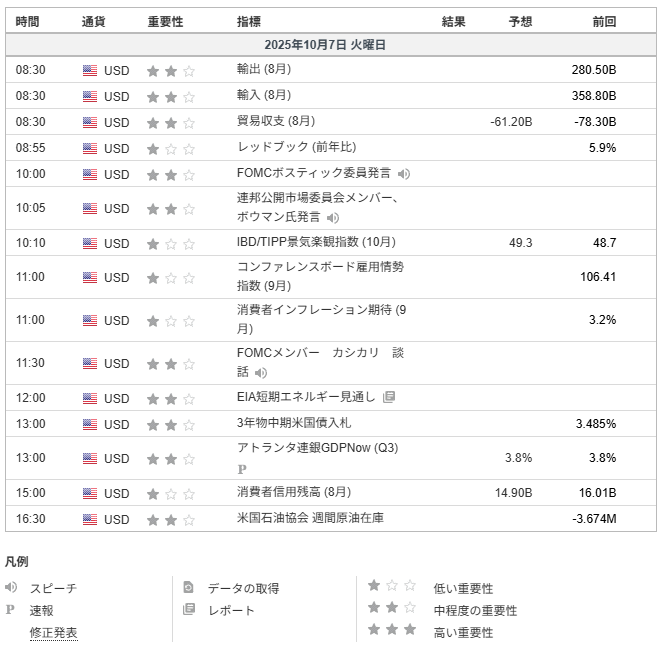663x647 pixels.
Task: Click speaker icon beside FOMCボスティック委員発言
Action: (404, 174)
